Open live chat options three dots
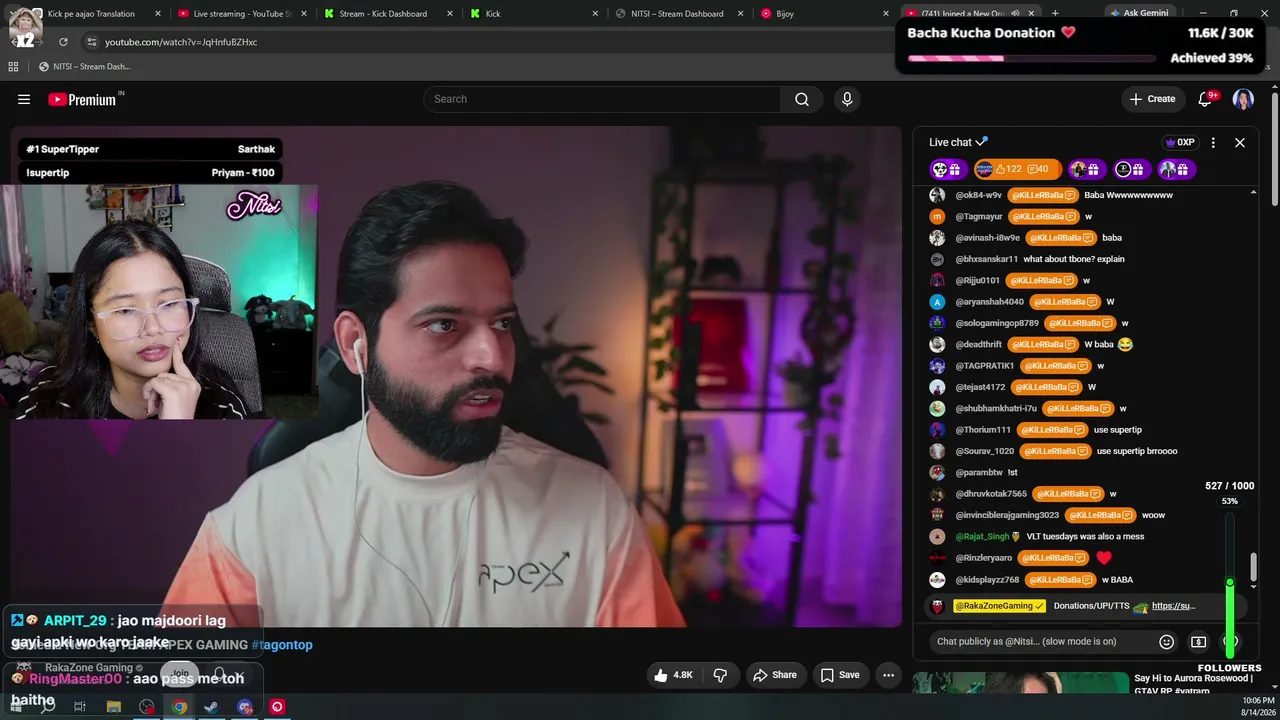Viewport: 1280px width, 720px height. [x=1213, y=143]
